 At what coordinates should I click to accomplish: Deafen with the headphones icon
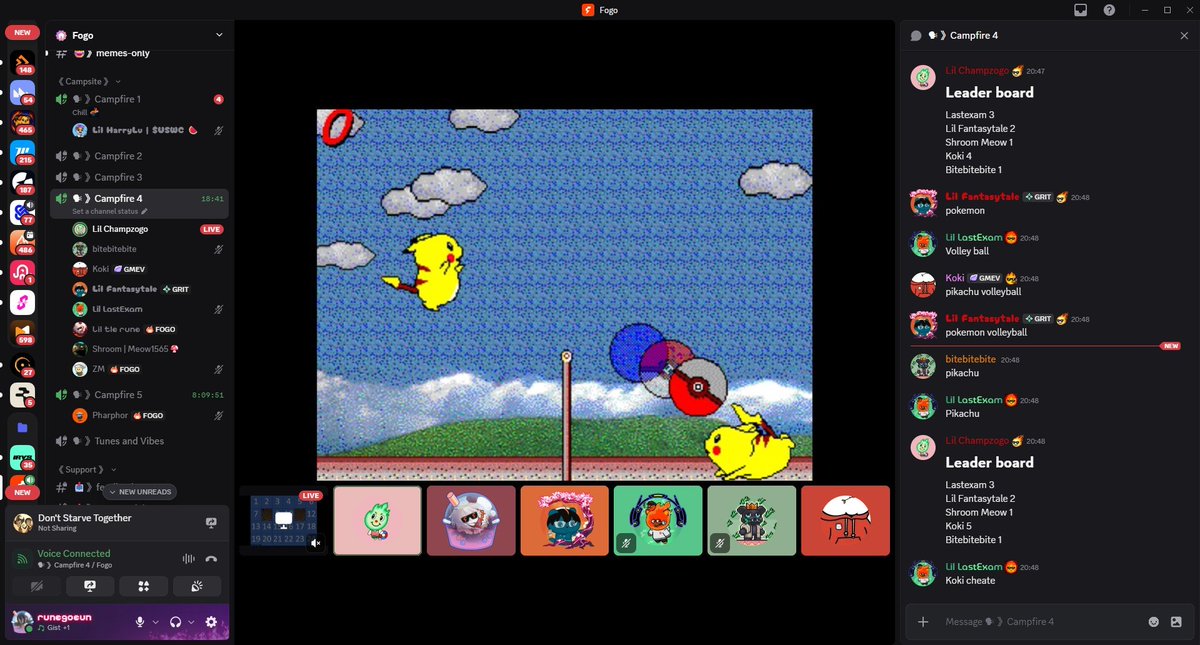(x=176, y=622)
